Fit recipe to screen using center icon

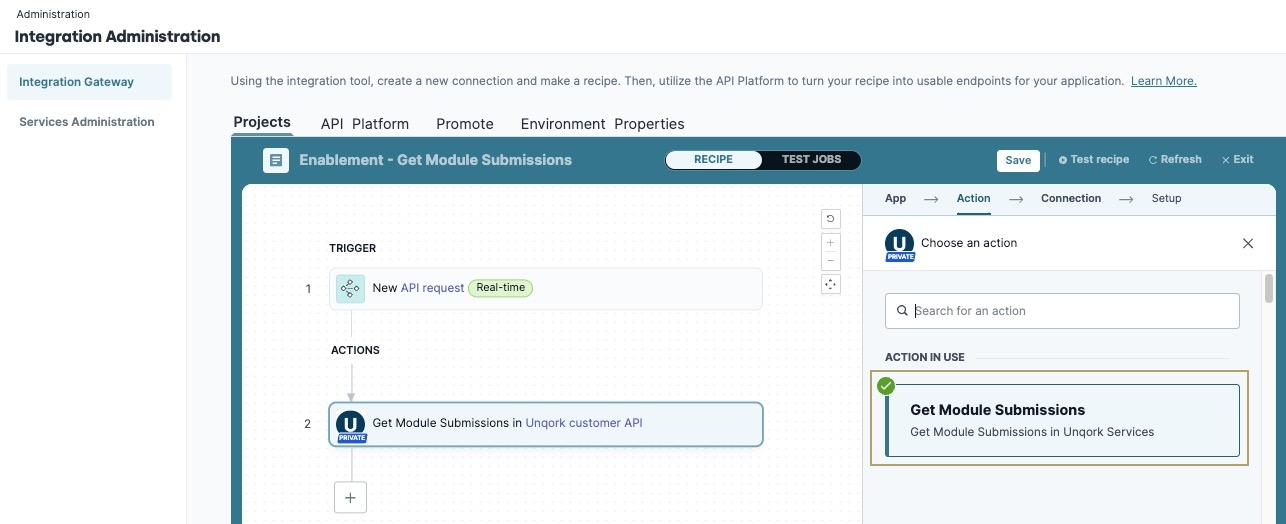[x=830, y=284]
